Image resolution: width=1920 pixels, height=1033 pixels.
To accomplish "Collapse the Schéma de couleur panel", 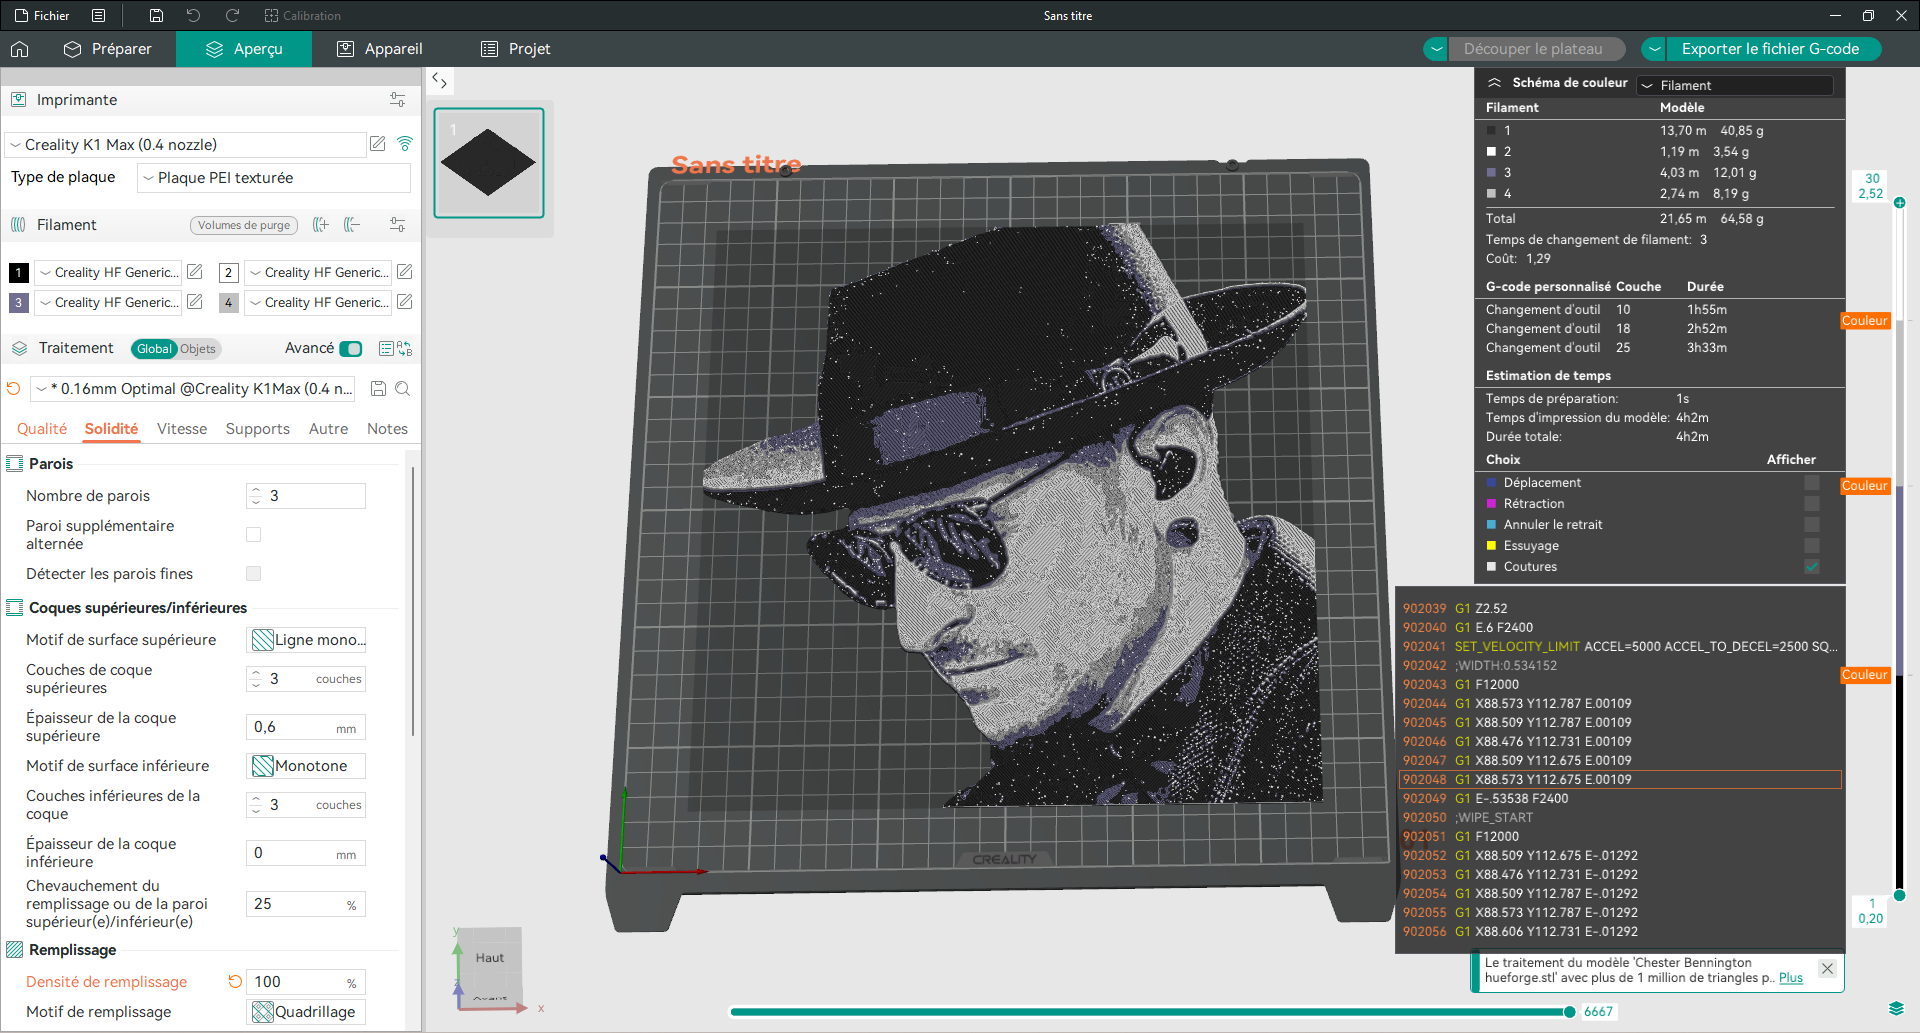I will click(1495, 83).
